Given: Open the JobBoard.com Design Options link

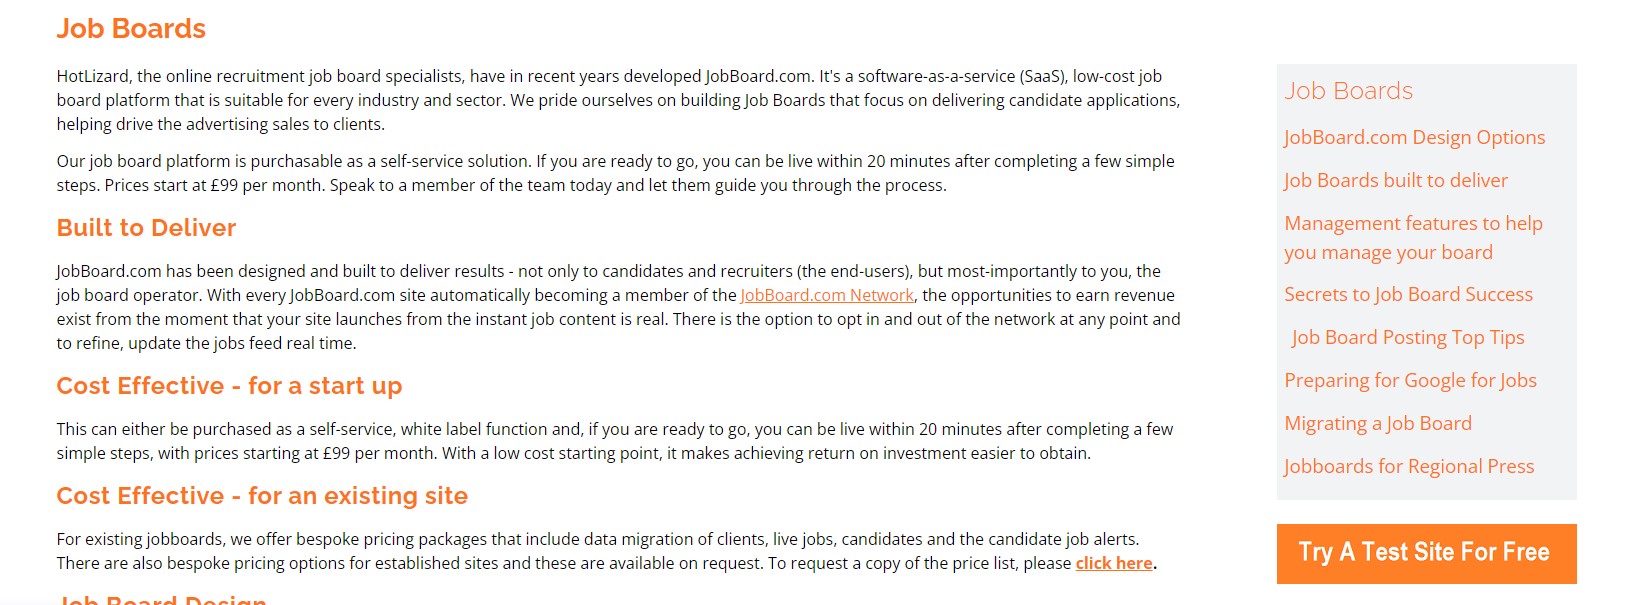Looking at the screenshot, I should pyautogui.click(x=1414, y=138).
